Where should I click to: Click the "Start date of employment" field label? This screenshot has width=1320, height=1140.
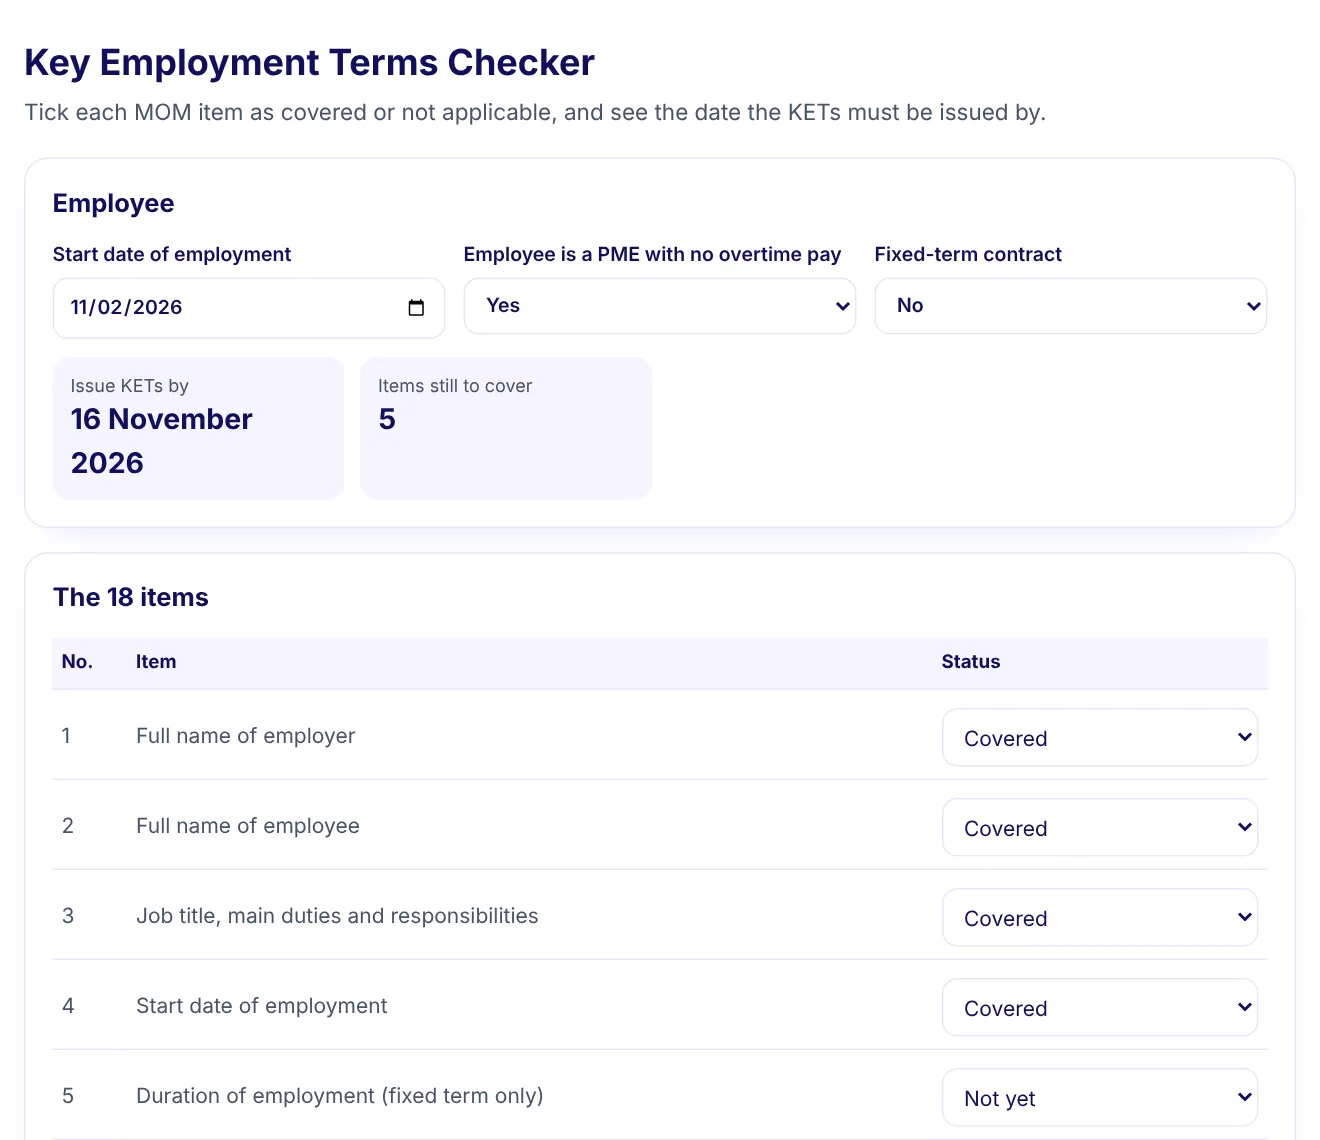pyautogui.click(x=172, y=254)
